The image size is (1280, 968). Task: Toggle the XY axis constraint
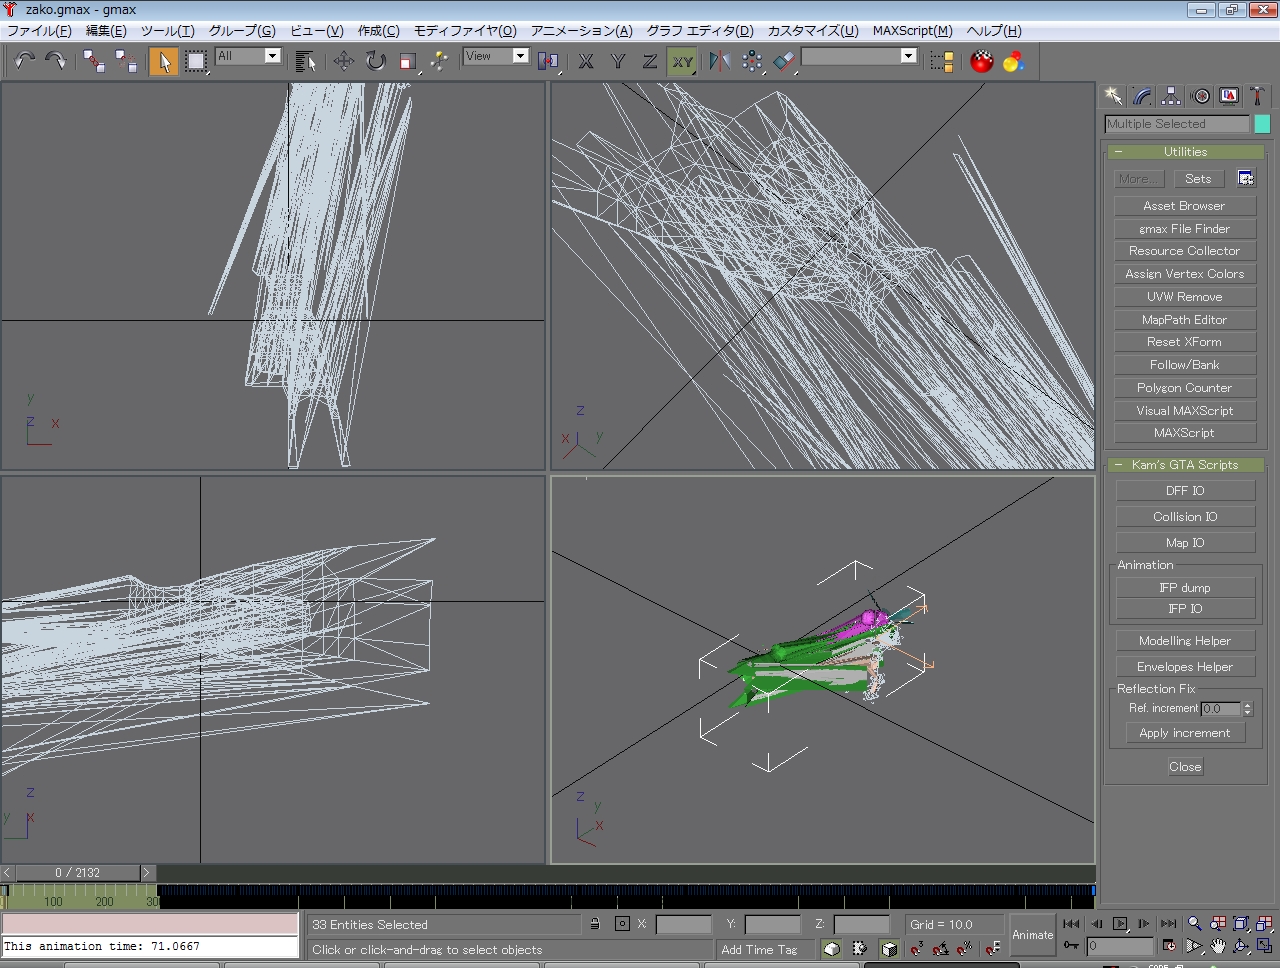point(682,61)
